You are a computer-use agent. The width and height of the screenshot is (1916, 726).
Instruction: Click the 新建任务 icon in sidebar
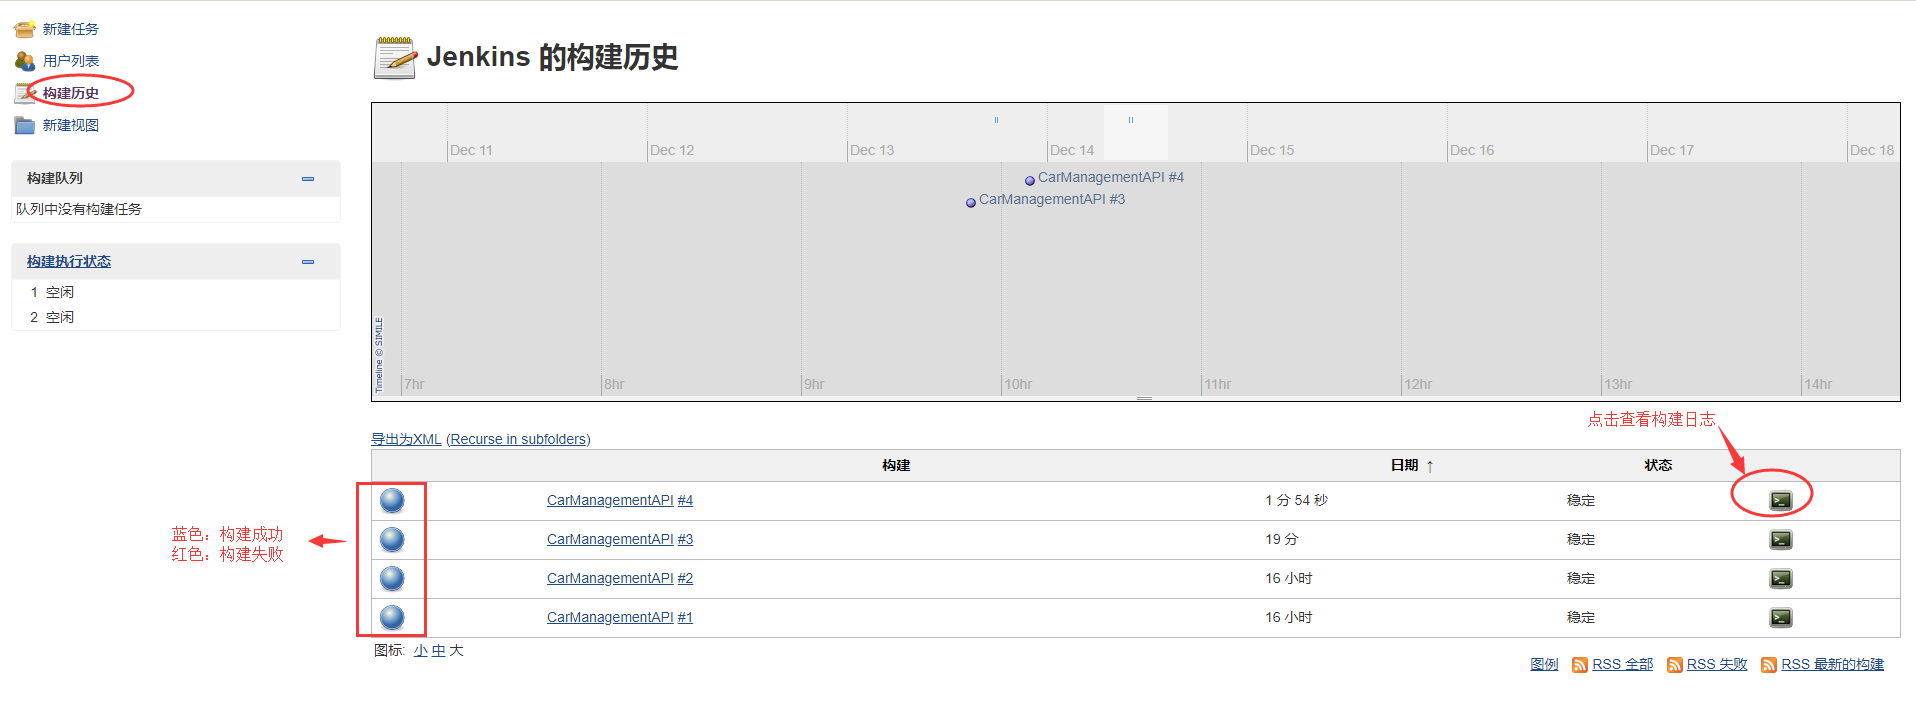tap(25, 29)
